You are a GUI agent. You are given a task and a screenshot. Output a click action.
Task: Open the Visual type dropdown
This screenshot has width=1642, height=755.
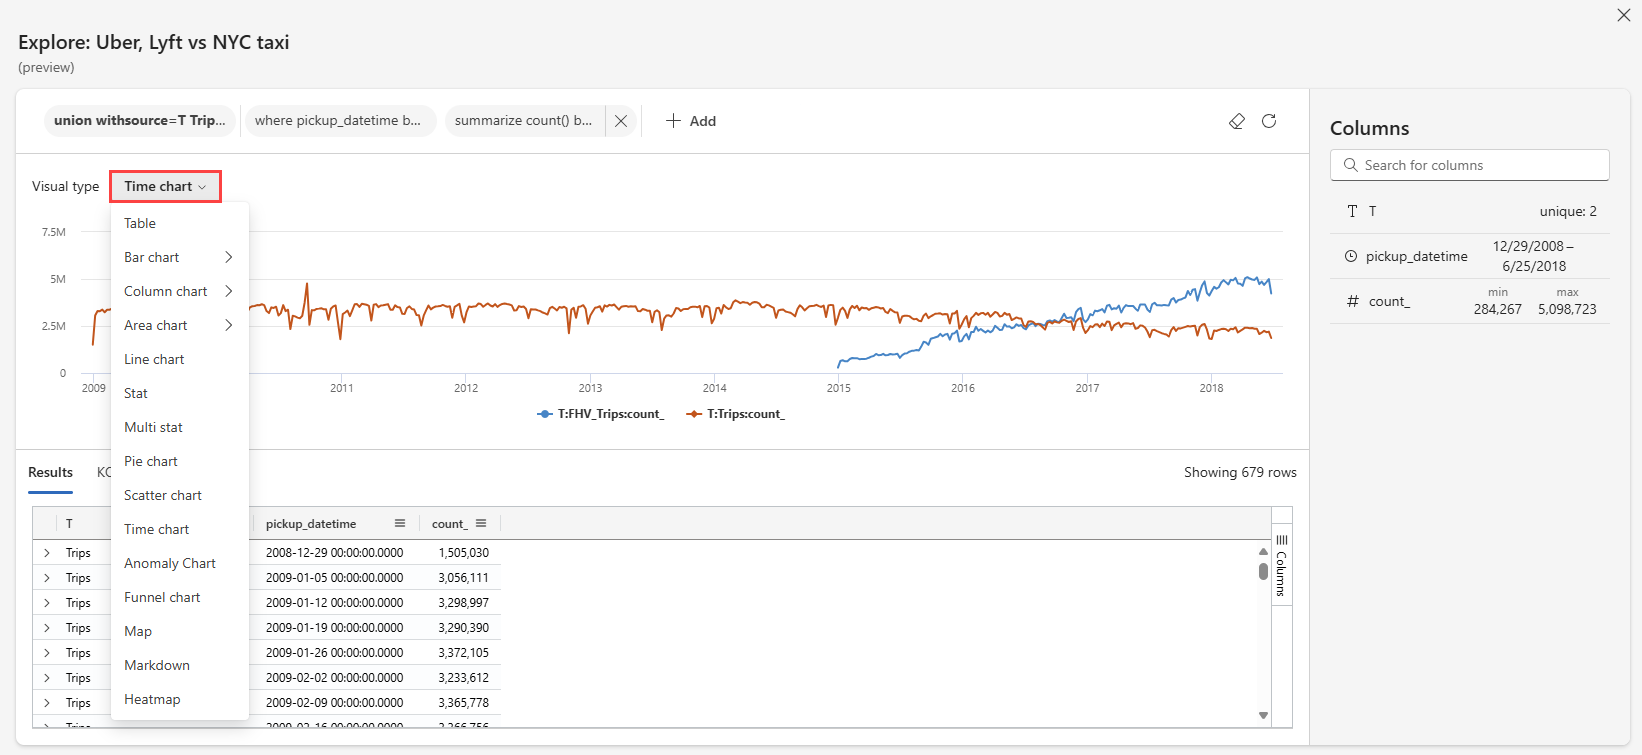point(165,186)
